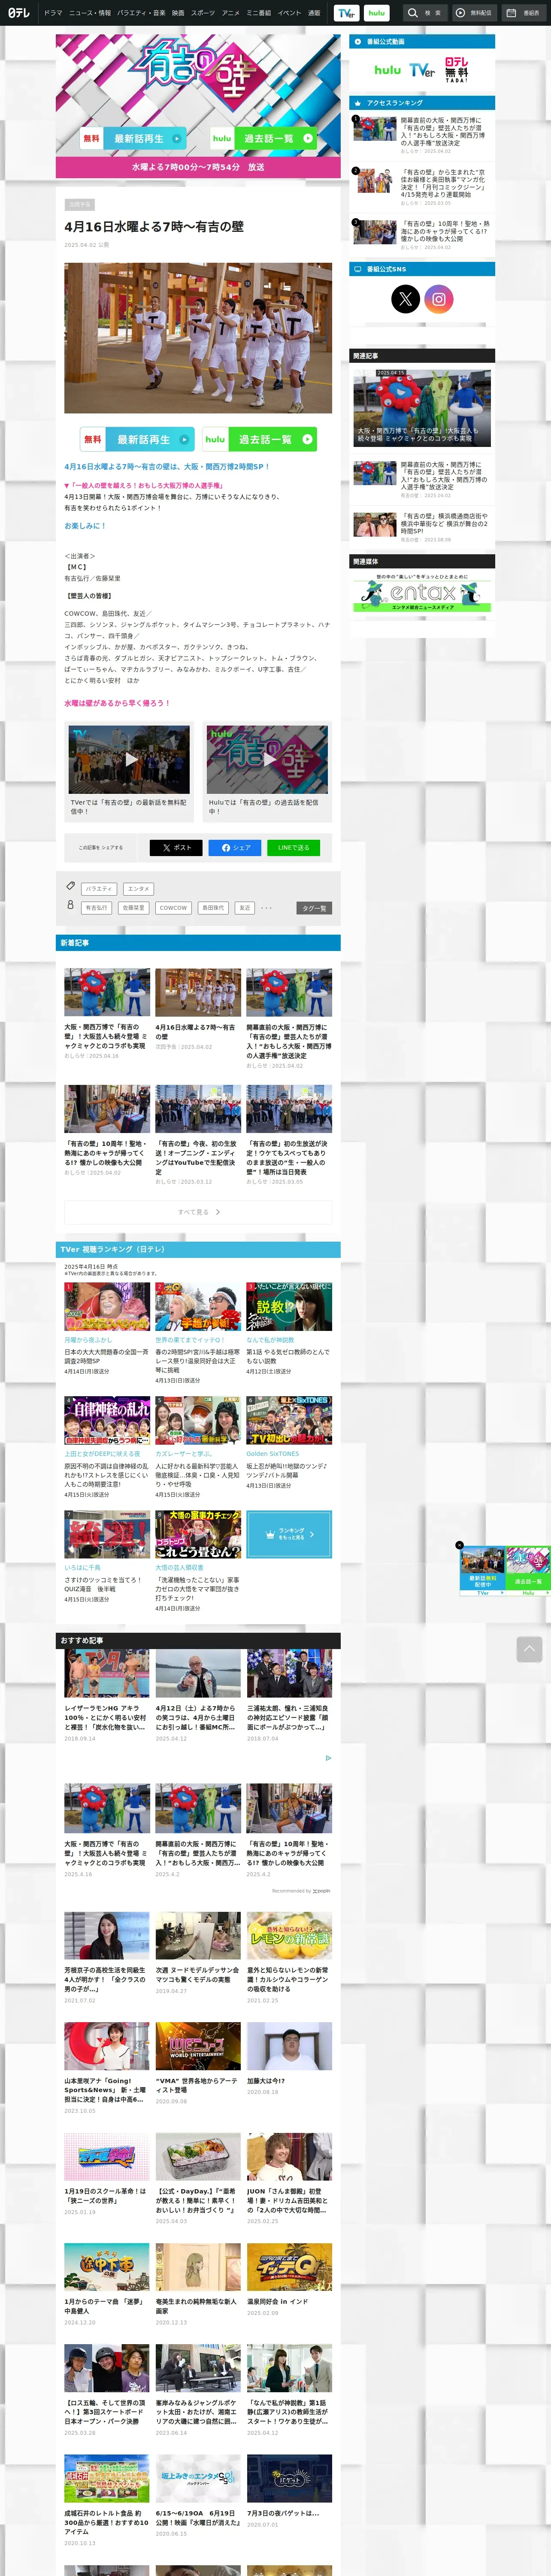
Task: Open 番組表 in the header
Action: (524, 13)
